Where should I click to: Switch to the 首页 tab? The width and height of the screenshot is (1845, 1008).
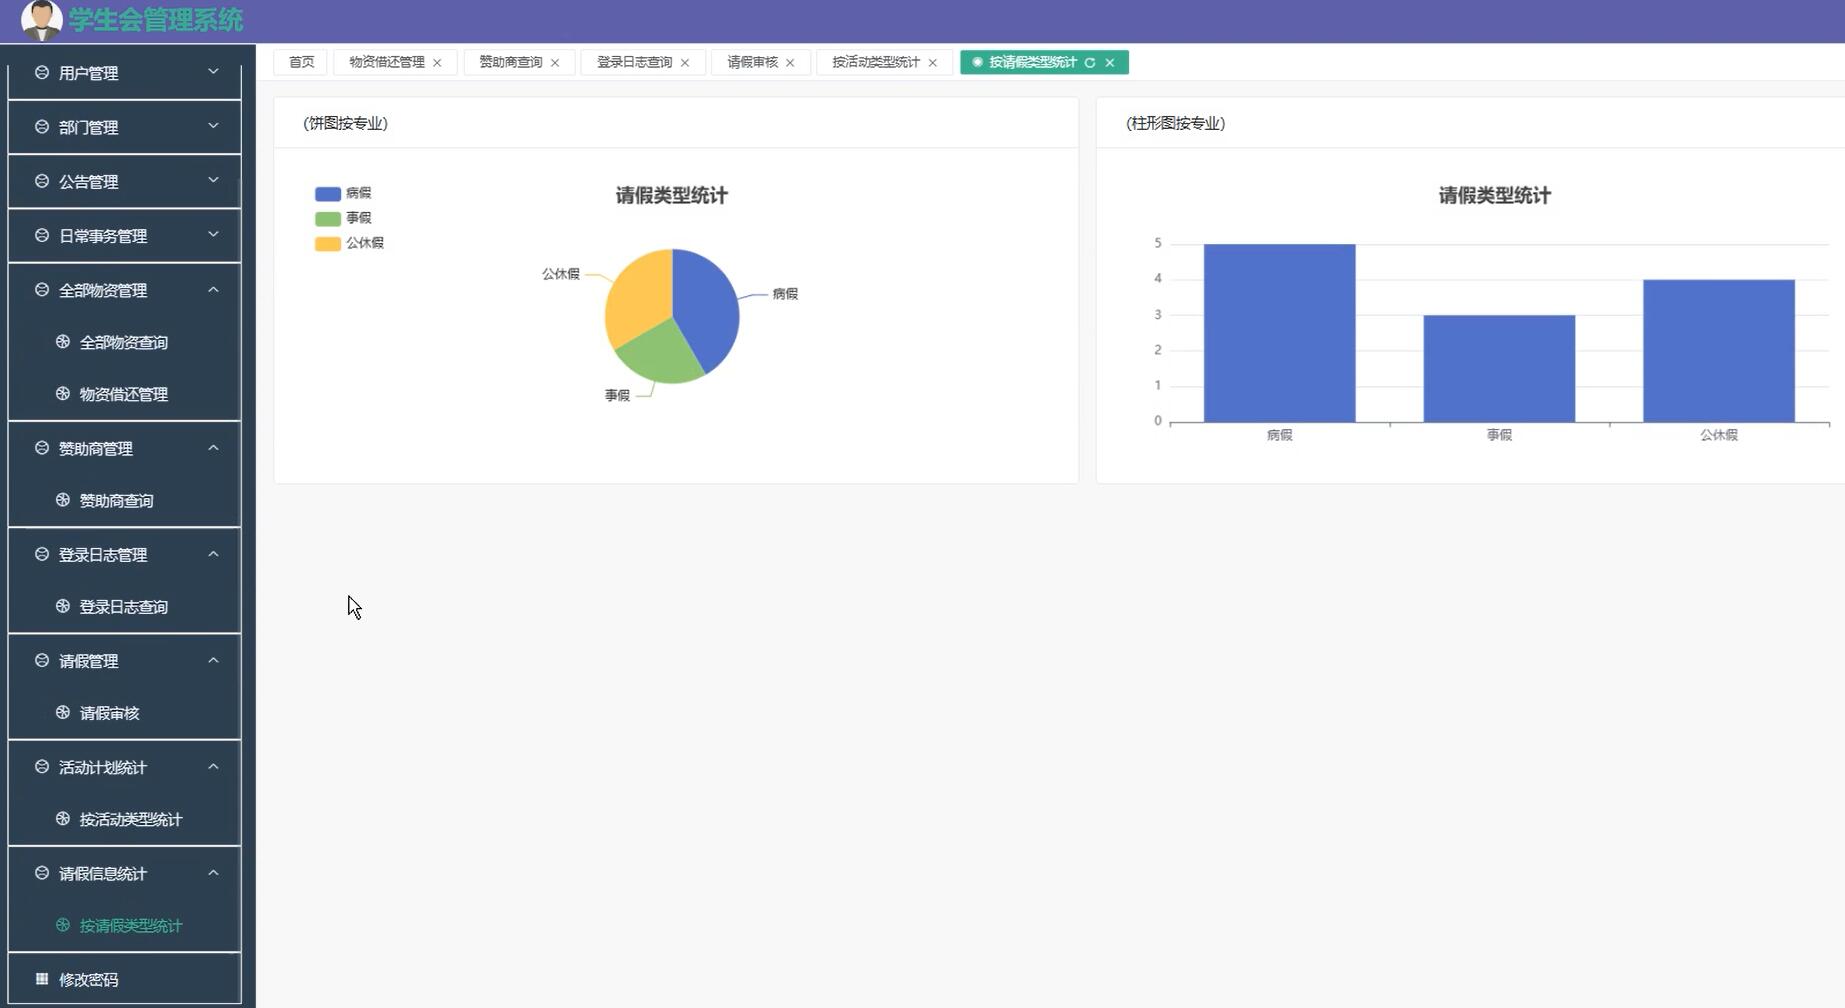(299, 61)
